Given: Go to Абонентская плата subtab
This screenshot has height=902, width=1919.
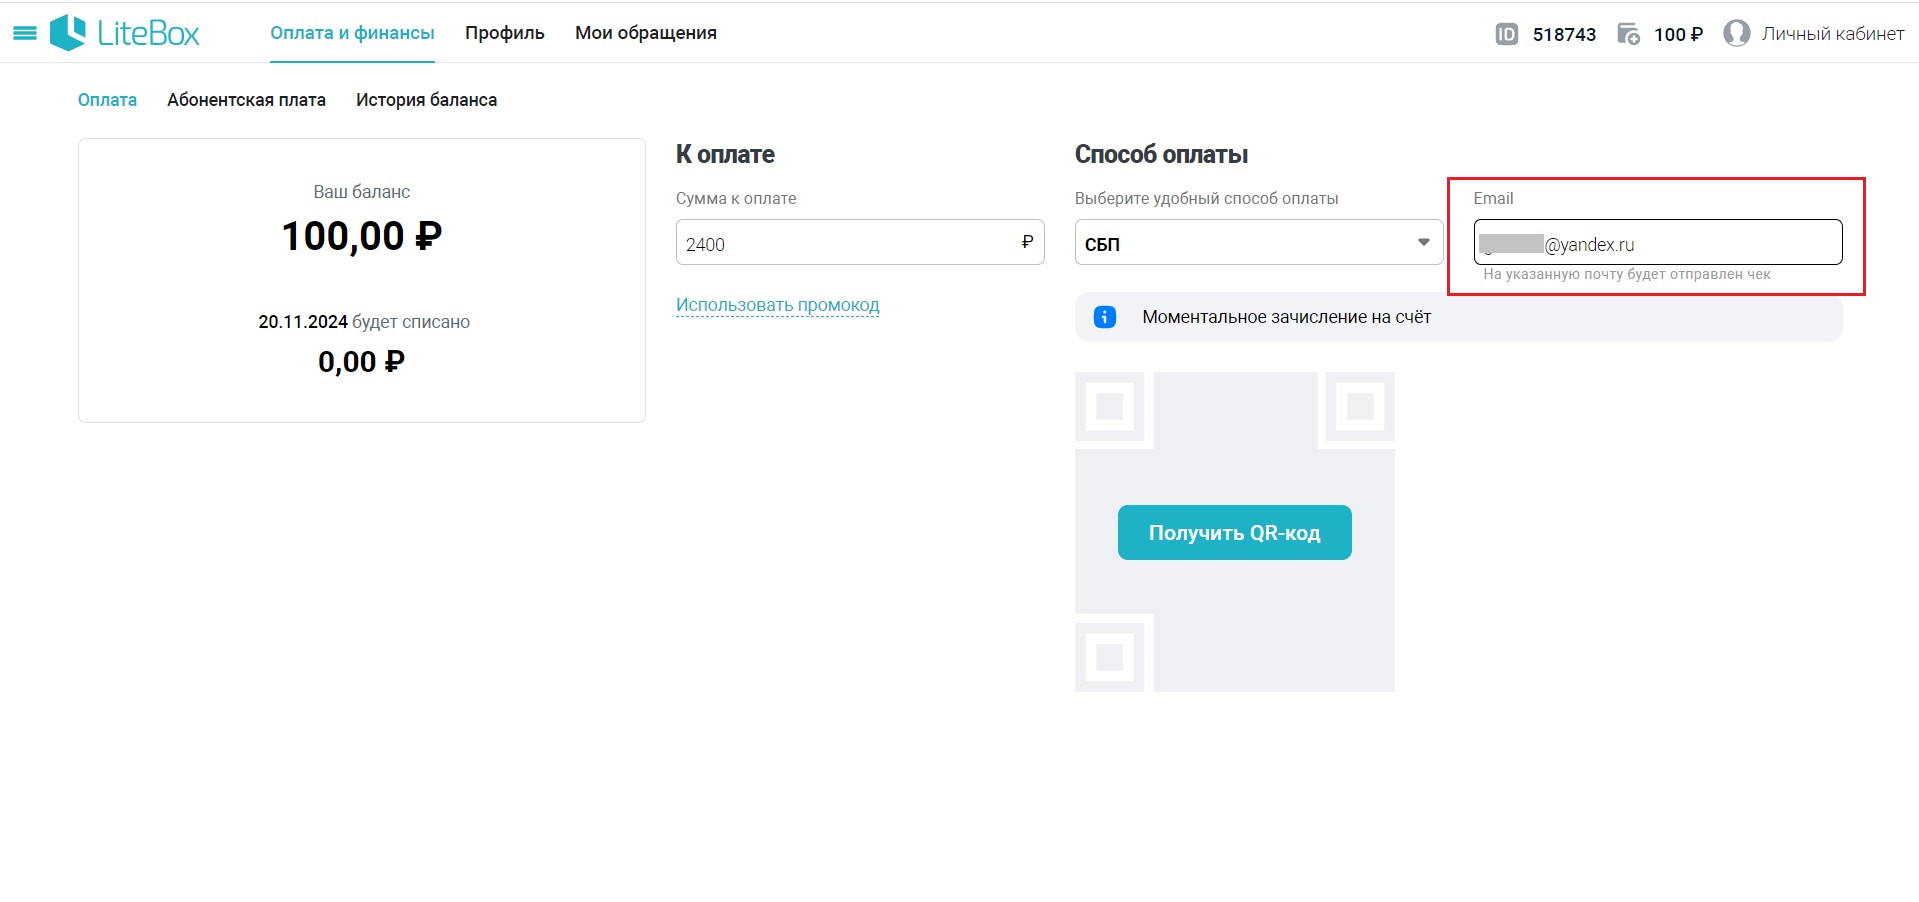Looking at the screenshot, I should tap(246, 100).
